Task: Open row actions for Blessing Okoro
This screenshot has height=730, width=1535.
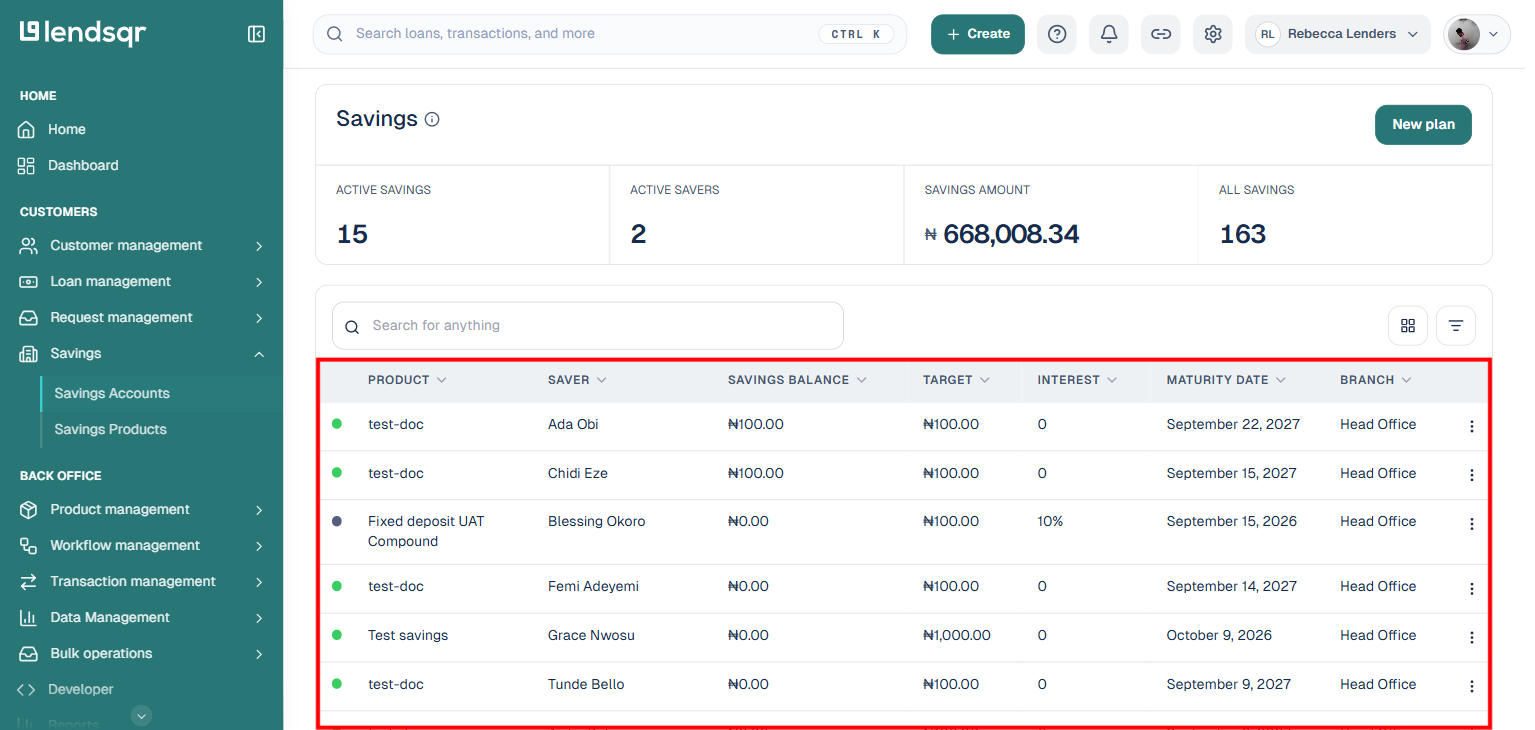Action: pyautogui.click(x=1471, y=523)
